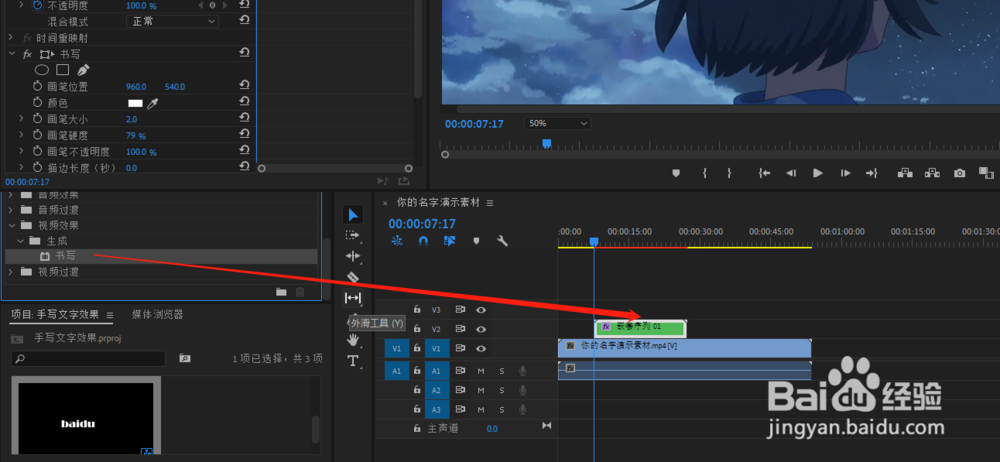Click the Extract button
Screen dimensions: 1000x462
coord(932,173)
